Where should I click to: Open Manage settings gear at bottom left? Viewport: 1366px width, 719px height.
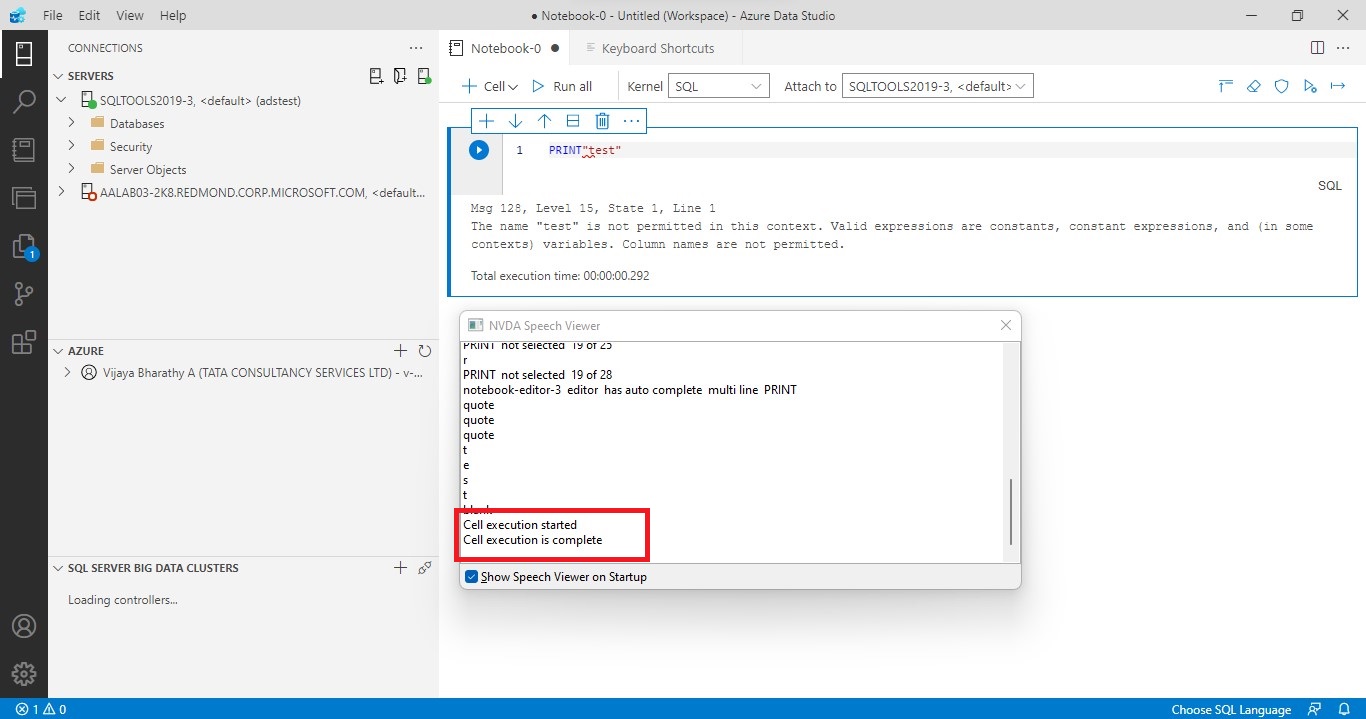tap(24, 673)
